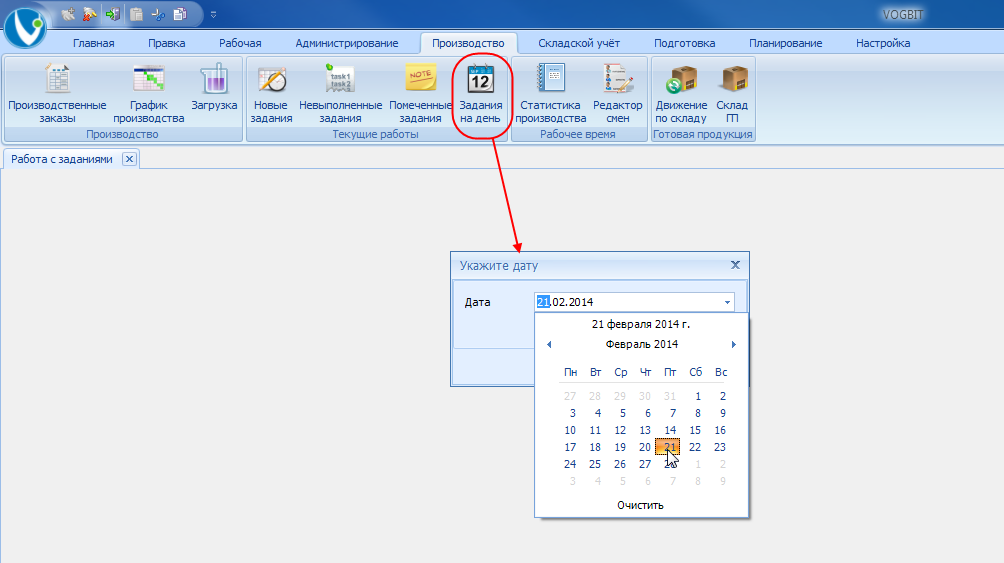The height and width of the screenshot is (563, 1004).
Task: Open Невыполненные задания
Action: click(x=341, y=93)
